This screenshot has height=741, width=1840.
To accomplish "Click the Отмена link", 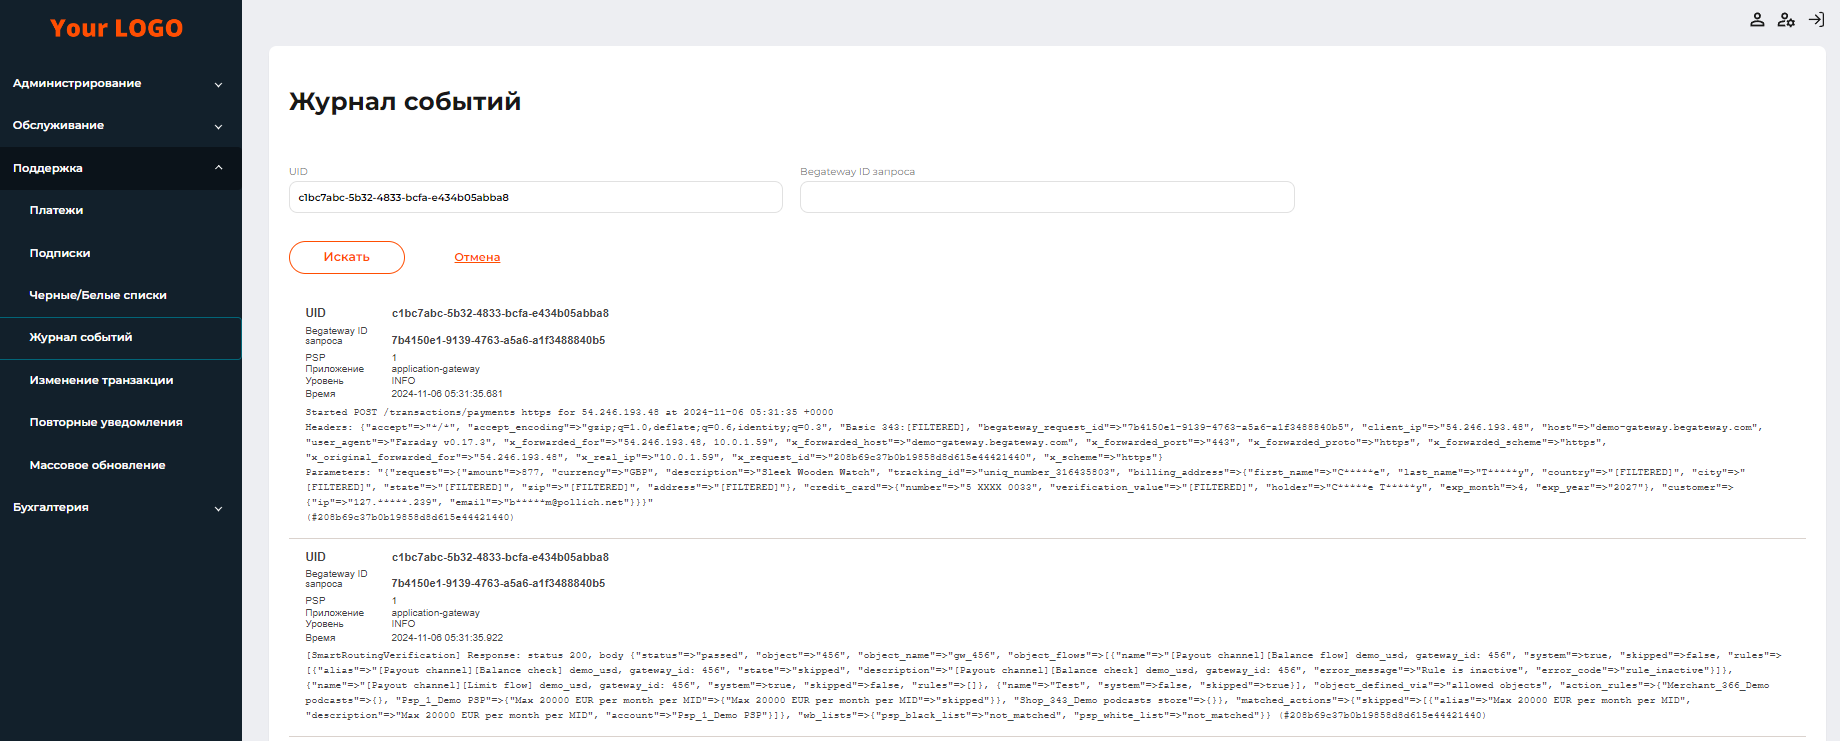I will click(477, 258).
